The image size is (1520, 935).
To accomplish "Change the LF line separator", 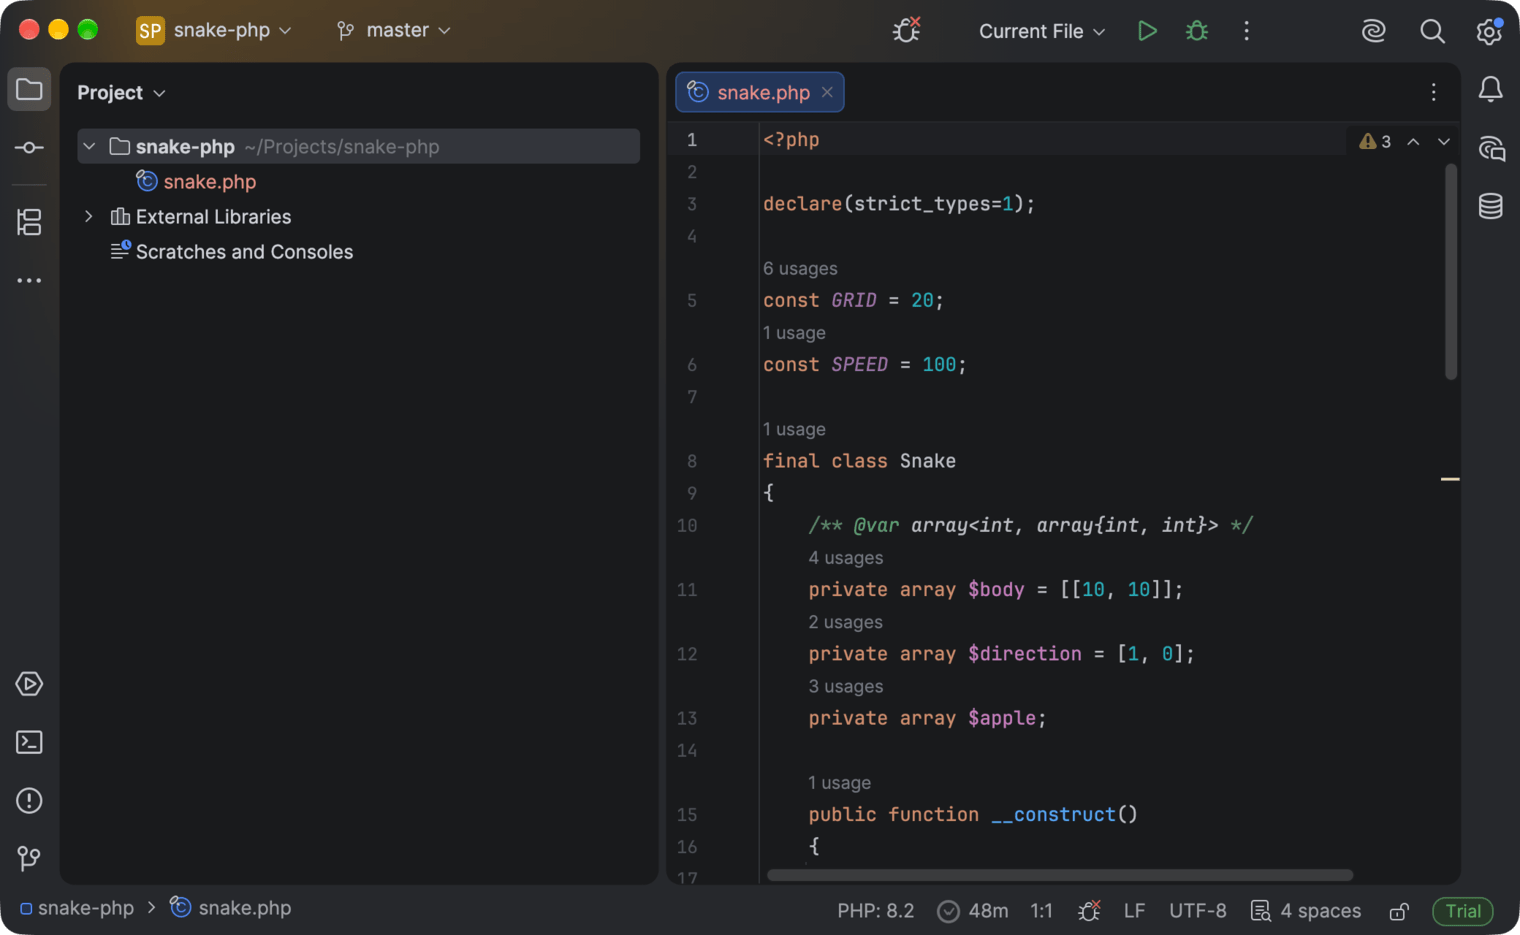I will [x=1134, y=911].
